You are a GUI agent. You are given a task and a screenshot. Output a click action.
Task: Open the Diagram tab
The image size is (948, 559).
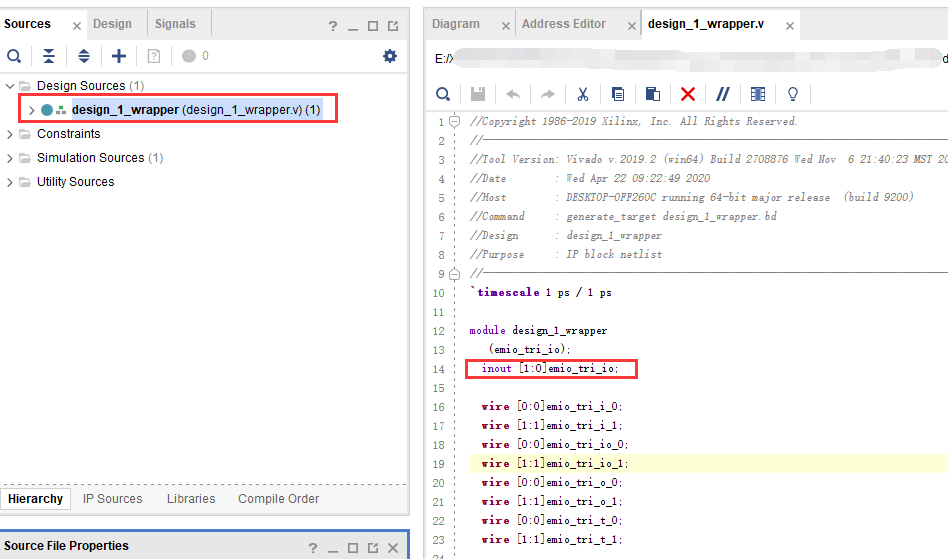pos(456,24)
